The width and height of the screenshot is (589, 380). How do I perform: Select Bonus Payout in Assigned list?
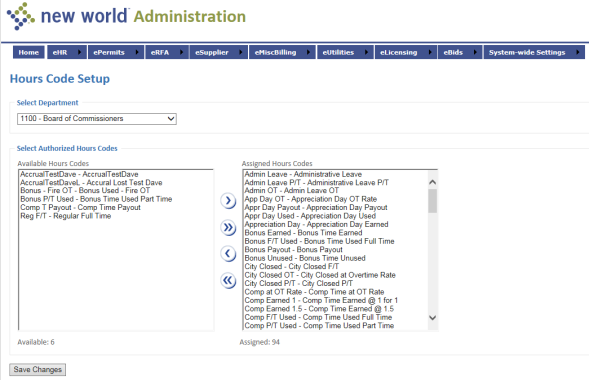[293, 250]
